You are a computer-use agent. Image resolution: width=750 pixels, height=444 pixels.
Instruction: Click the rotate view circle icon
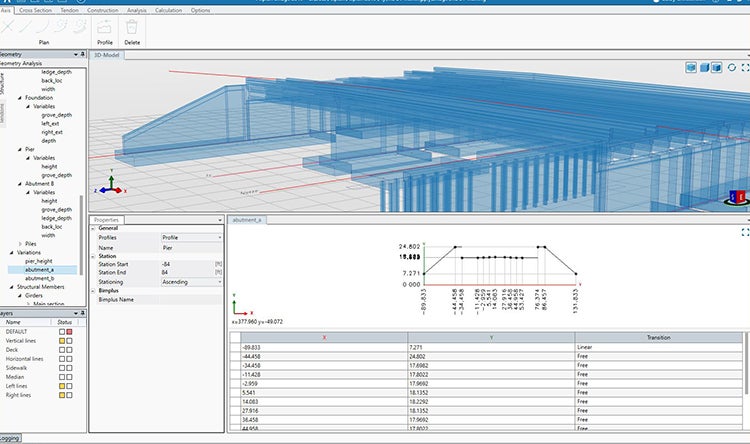pyautogui.click(x=731, y=67)
